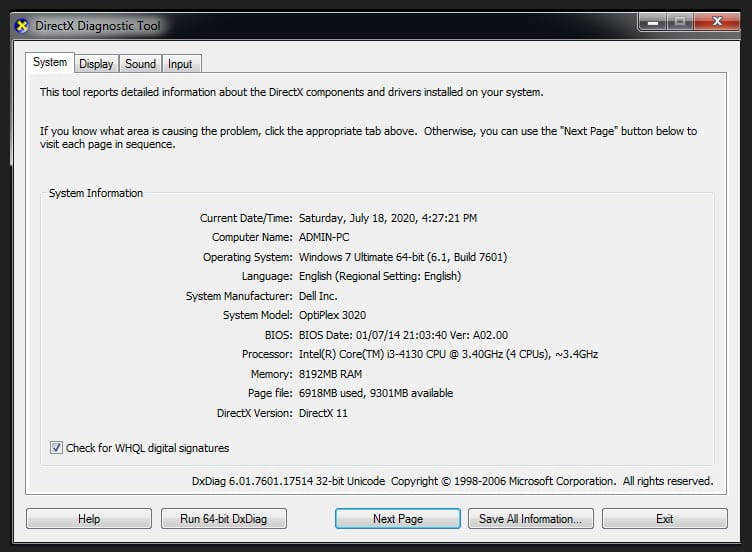Toggle Check for WHQL digital signatures checkbox
Viewport: 752px width, 552px height.
pos(56,447)
